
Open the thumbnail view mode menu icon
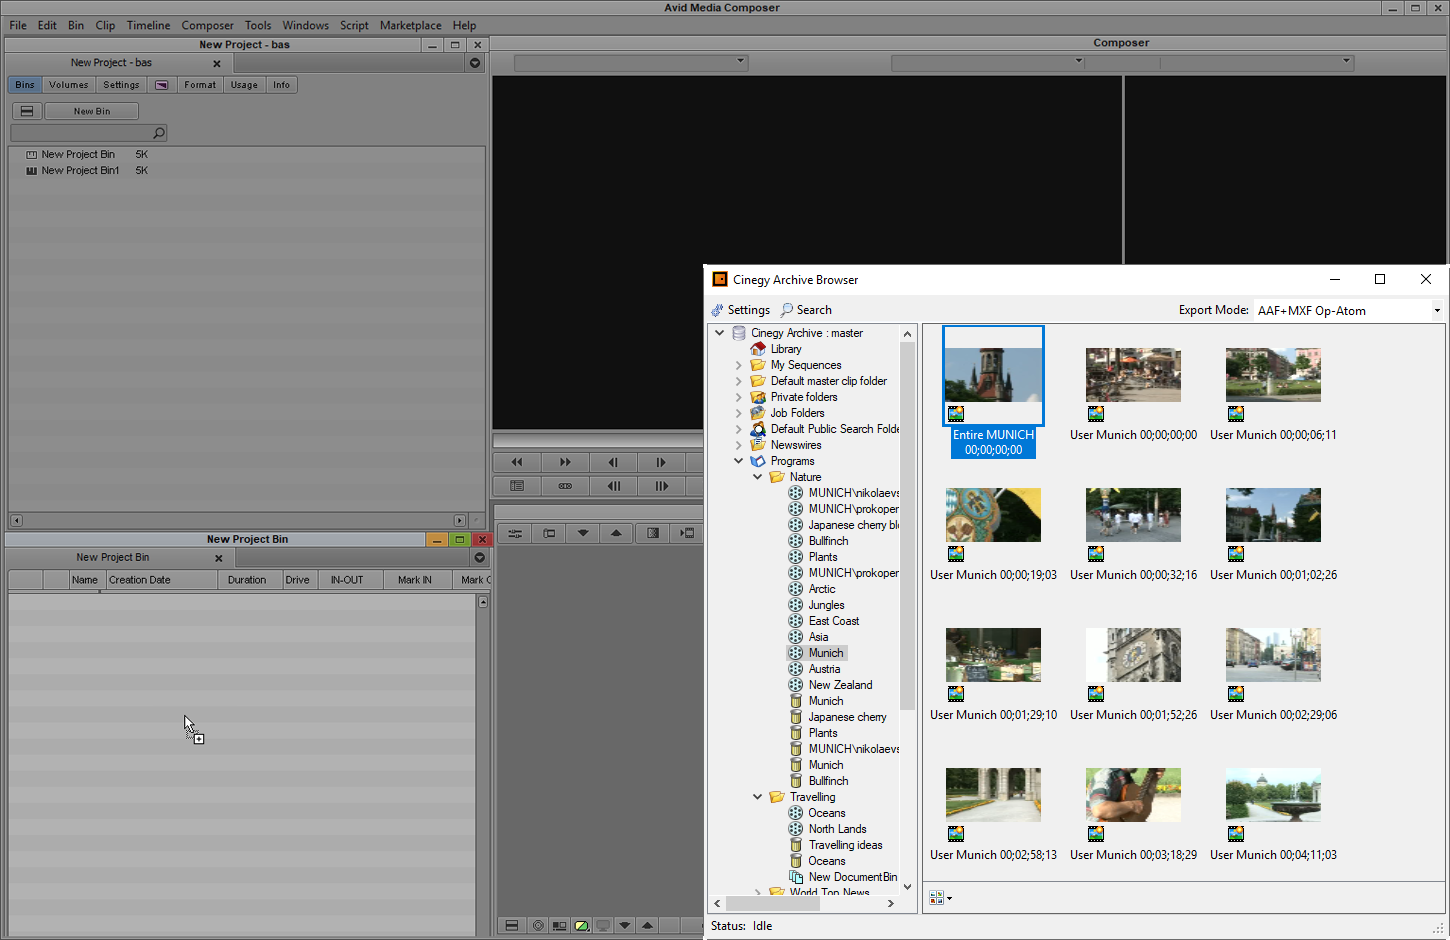click(x=940, y=898)
